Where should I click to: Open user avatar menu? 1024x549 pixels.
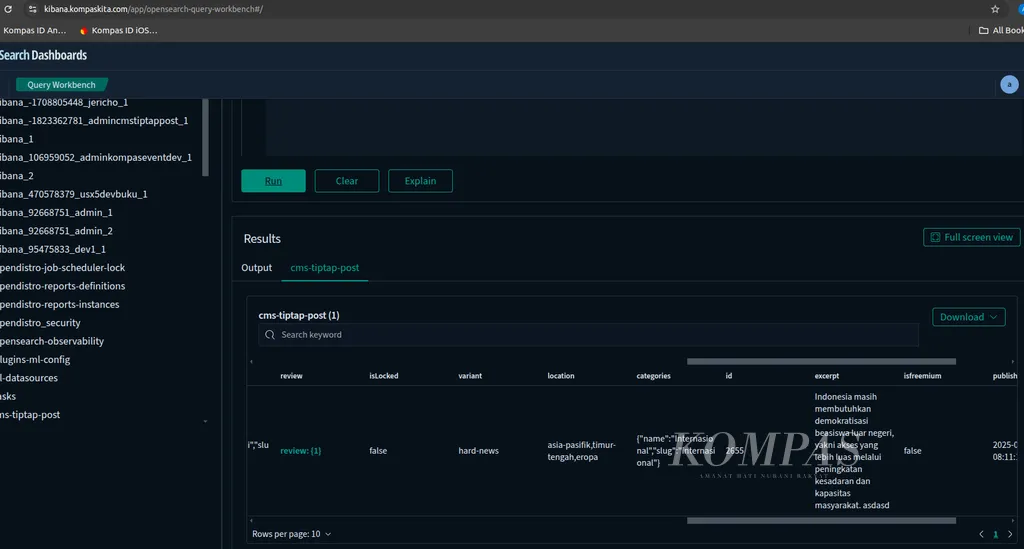[1009, 84]
